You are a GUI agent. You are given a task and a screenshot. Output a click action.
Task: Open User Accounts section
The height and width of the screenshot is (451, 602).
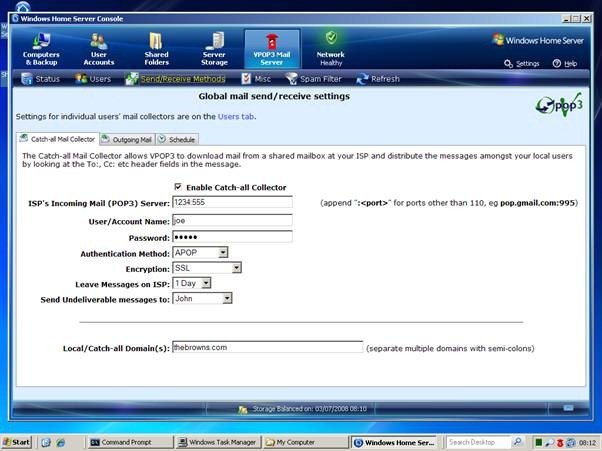[x=99, y=49]
